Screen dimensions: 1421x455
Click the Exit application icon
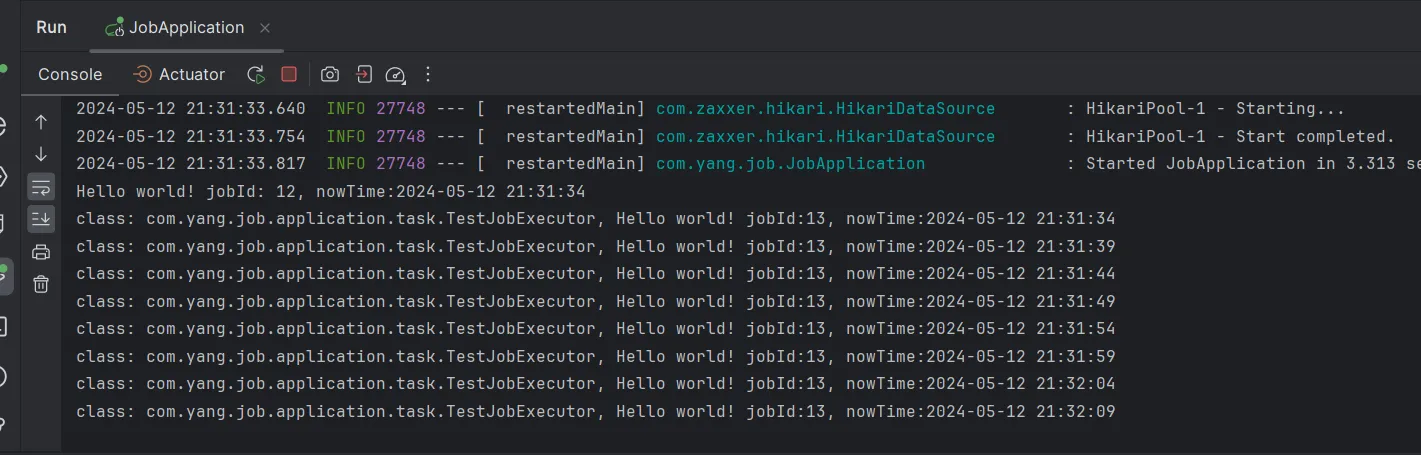click(x=364, y=74)
